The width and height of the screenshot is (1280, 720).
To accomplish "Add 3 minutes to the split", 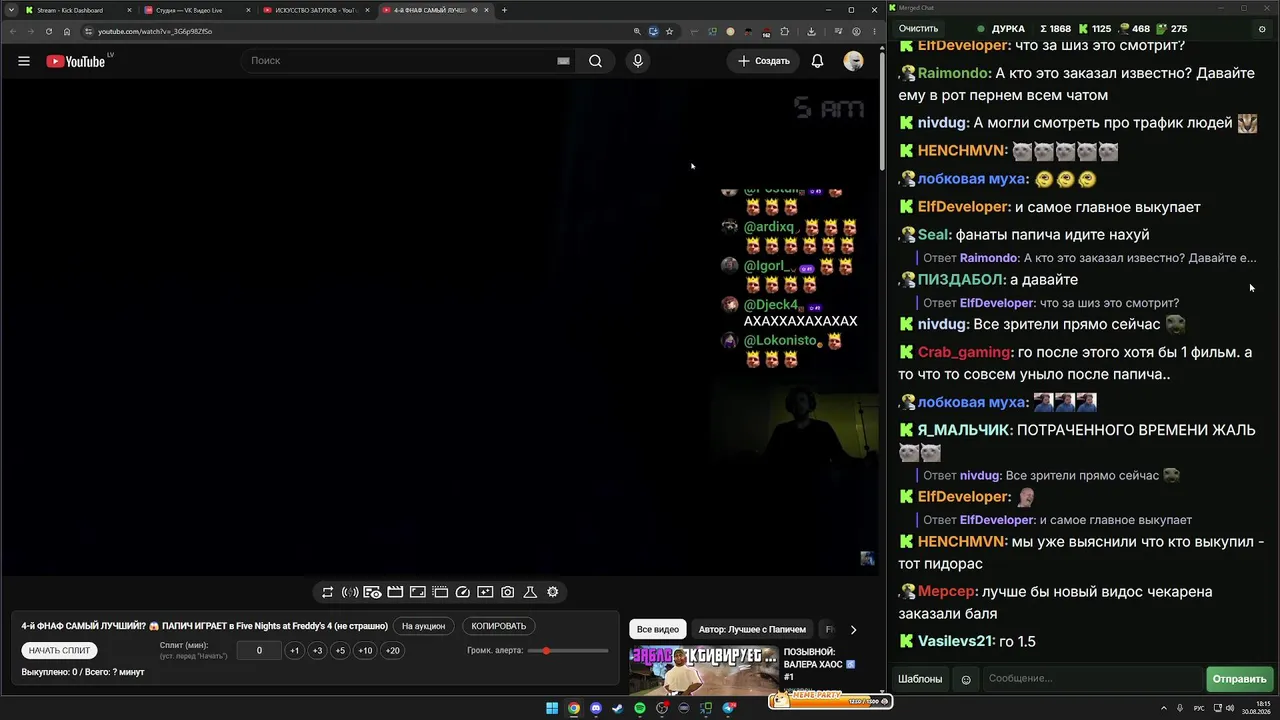I will [x=317, y=650].
